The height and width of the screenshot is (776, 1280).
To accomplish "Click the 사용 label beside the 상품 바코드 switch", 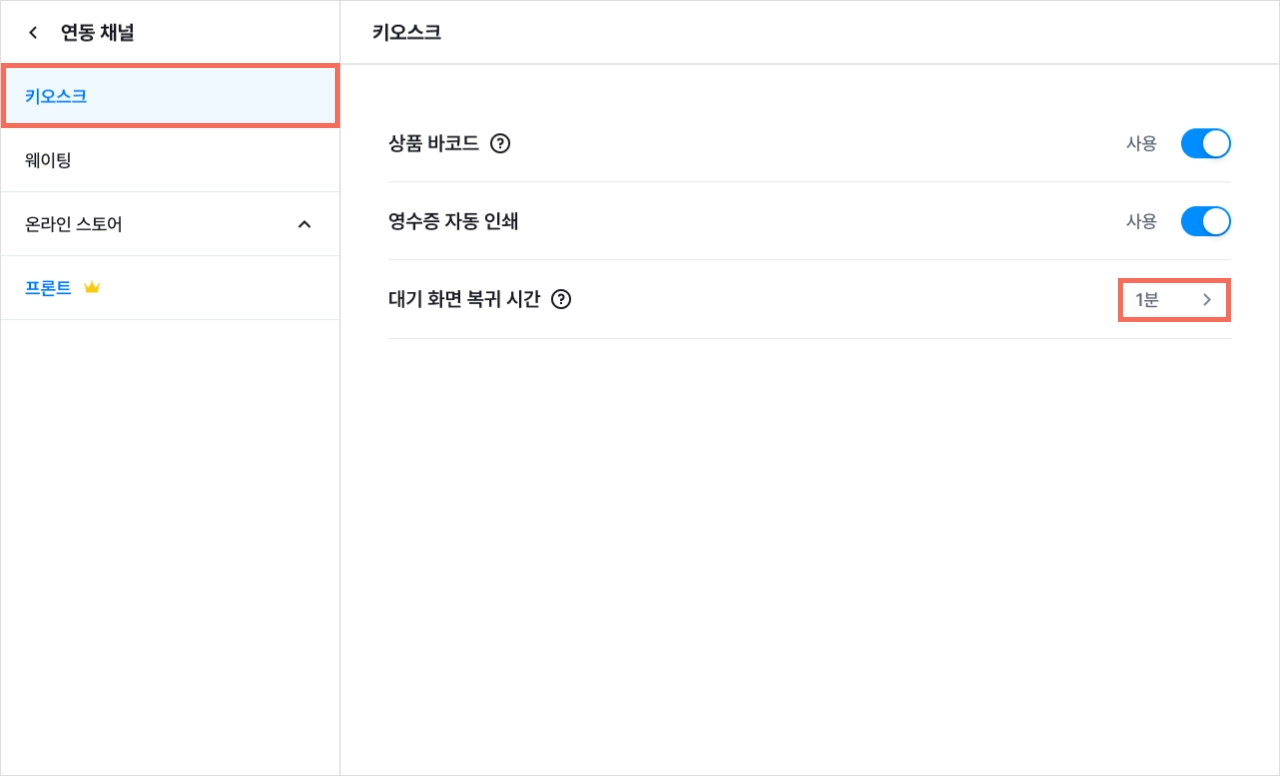I will pyautogui.click(x=1141, y=144).
